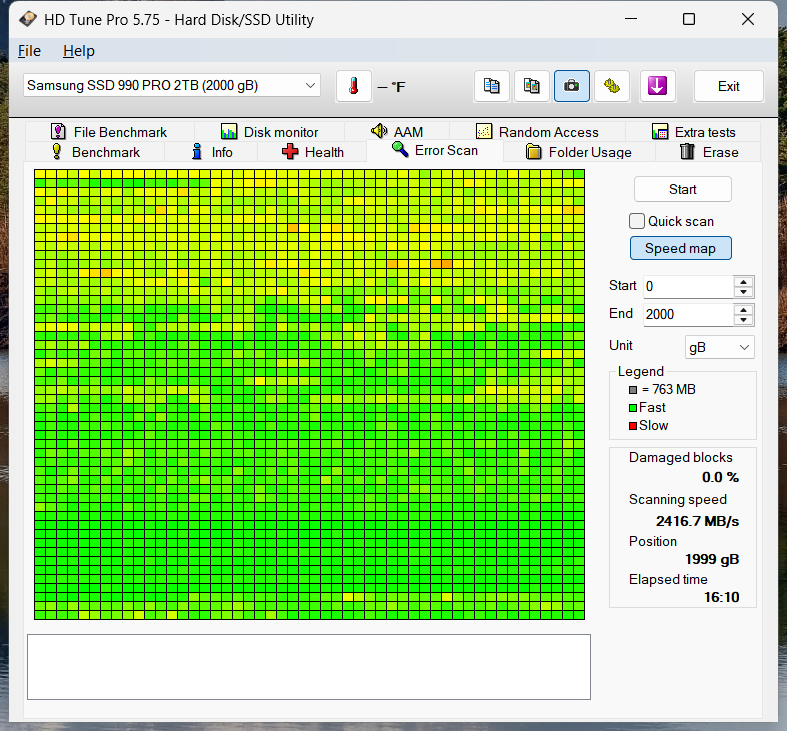The height and width of the screenshot is (731, 787).
Task: Switch to the Erase tab
Action: (x=709, y=152)
